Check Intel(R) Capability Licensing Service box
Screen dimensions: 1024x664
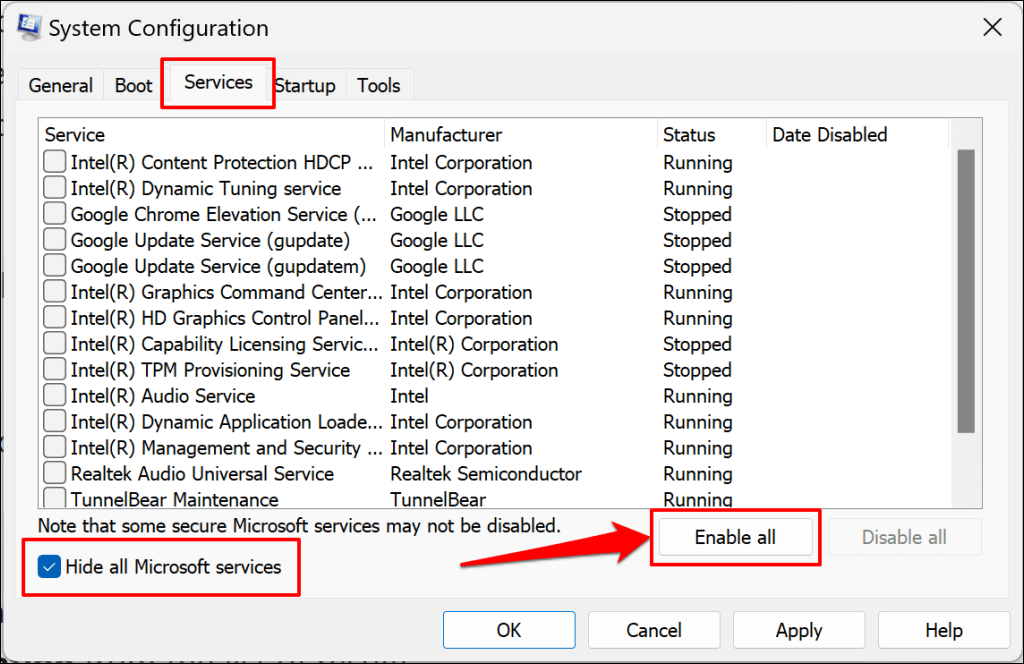point(55,344)
